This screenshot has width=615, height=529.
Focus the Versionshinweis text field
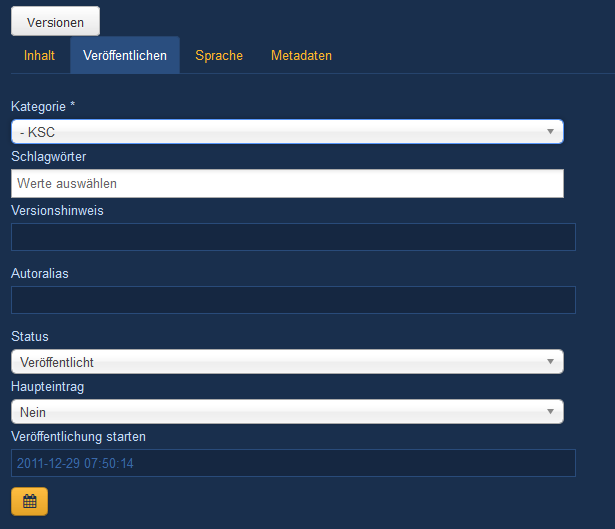[x=293, y=237]
